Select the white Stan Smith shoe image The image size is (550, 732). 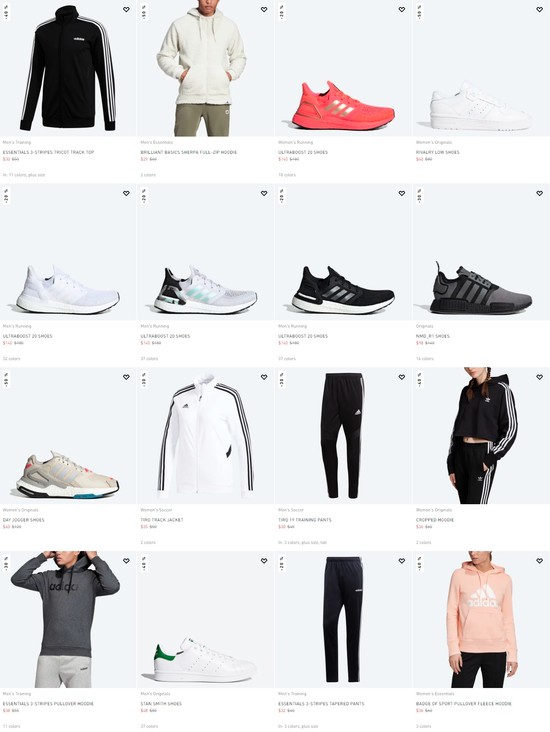click(206, 620)
